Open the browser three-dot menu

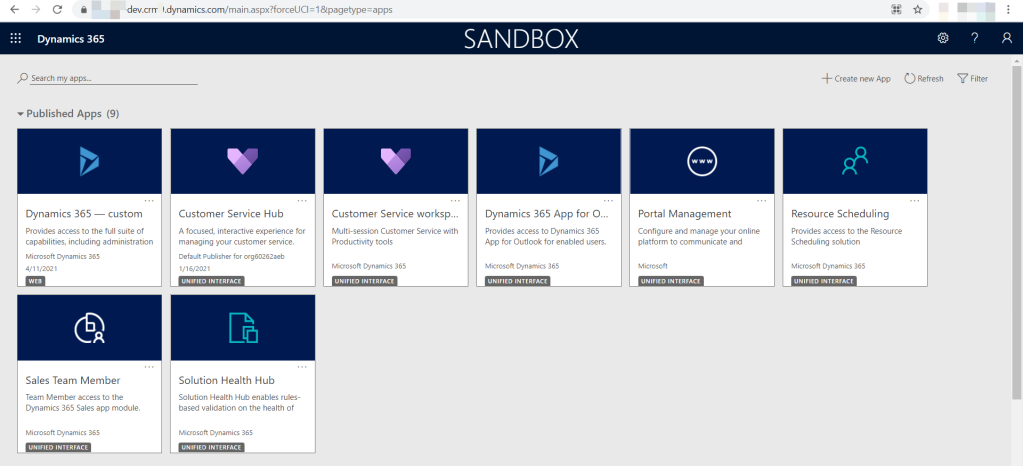click(x=1008, y=10)
